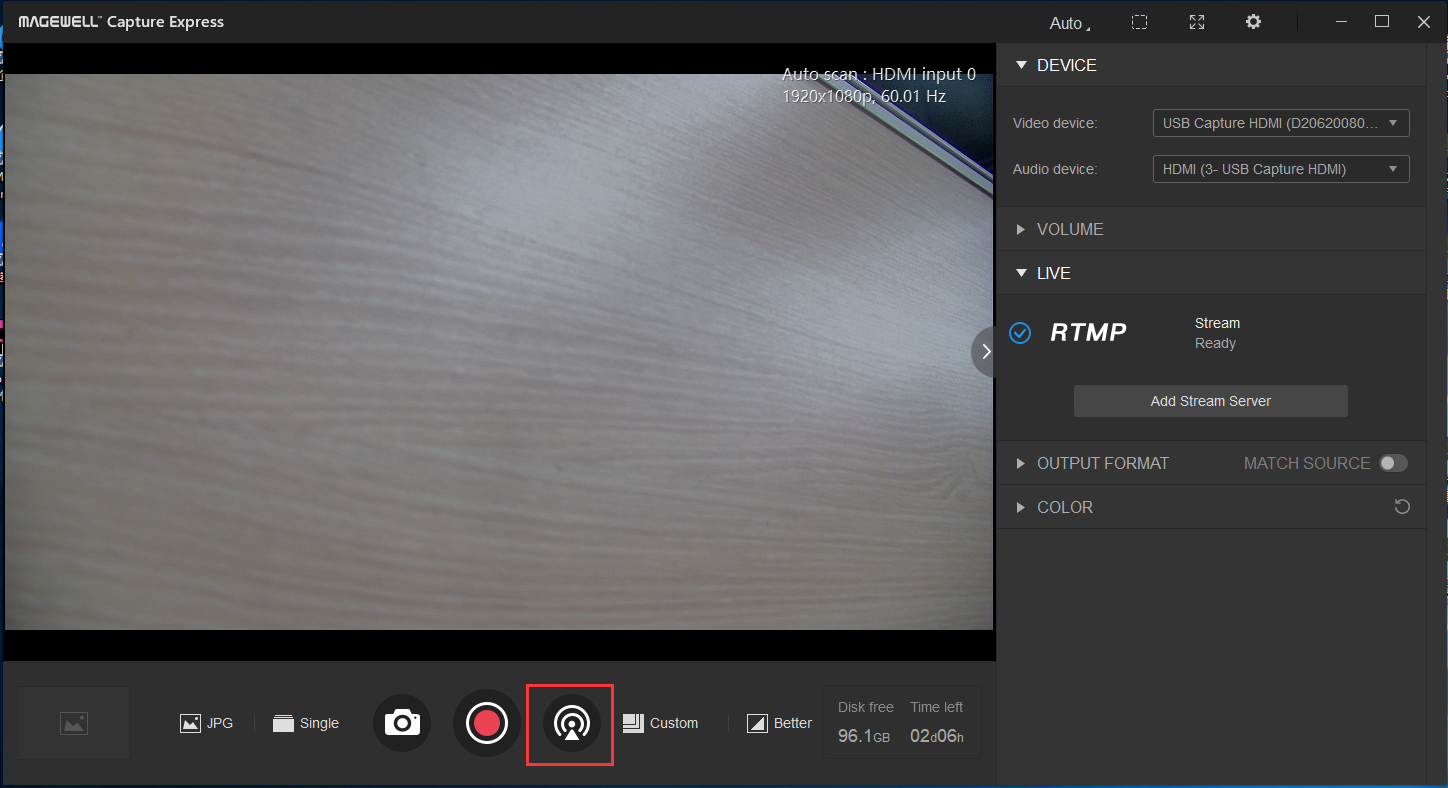Reset color settings with the circular arrow icon

pos(1402,507)
